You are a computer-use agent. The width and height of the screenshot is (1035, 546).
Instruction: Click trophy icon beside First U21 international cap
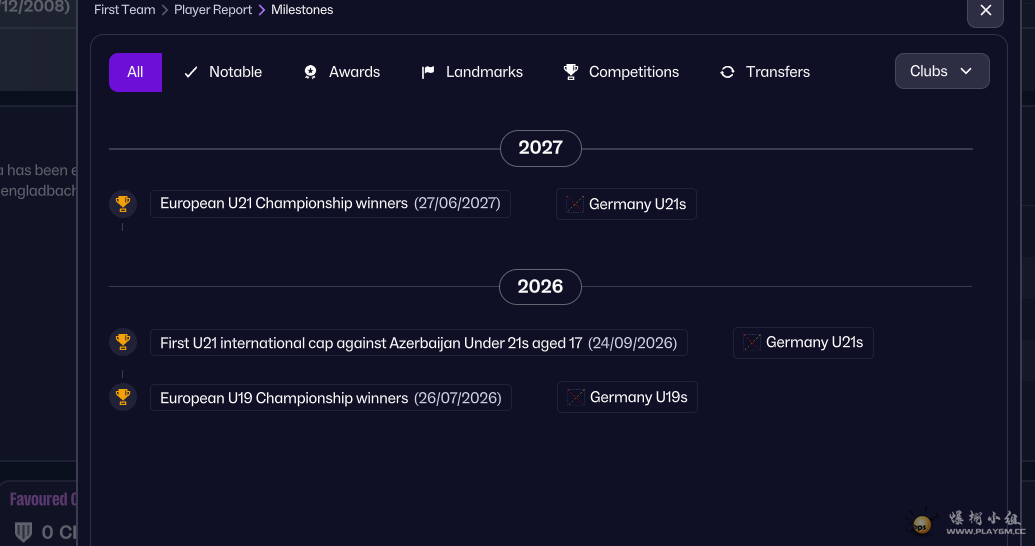[123, 342]
